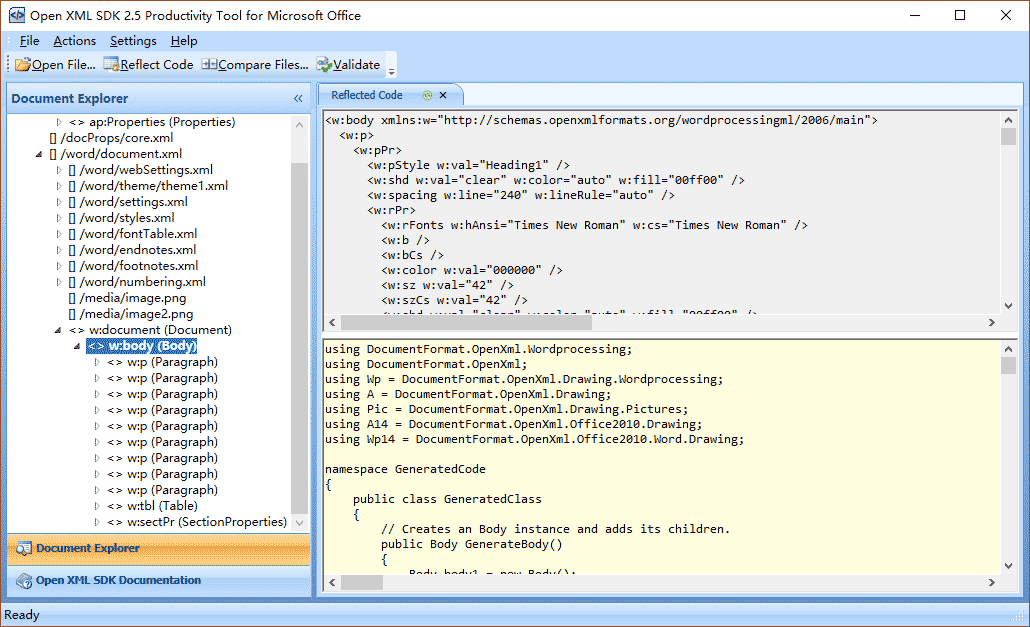The width and height of the screenshot is (1030, 627).
Task: Click the Validate toolbar icon
Action: point(324,65)
